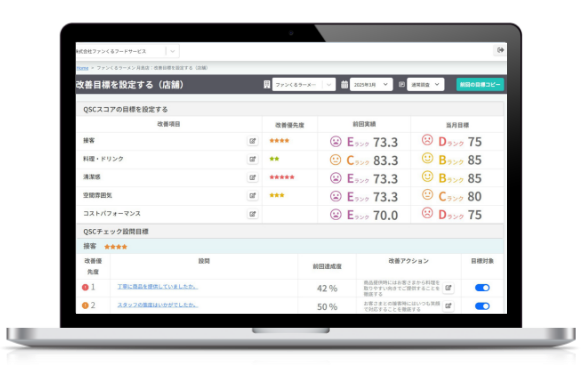Click the Home breadcrumb link

point(83,68)
